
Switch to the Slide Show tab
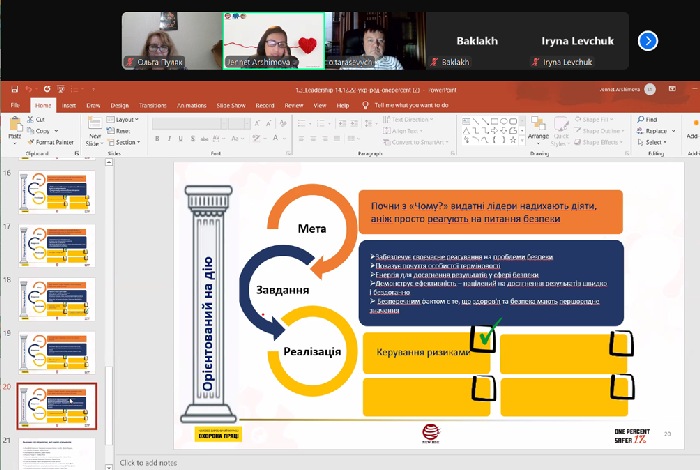pyautogui.click(x=230, y=104)
